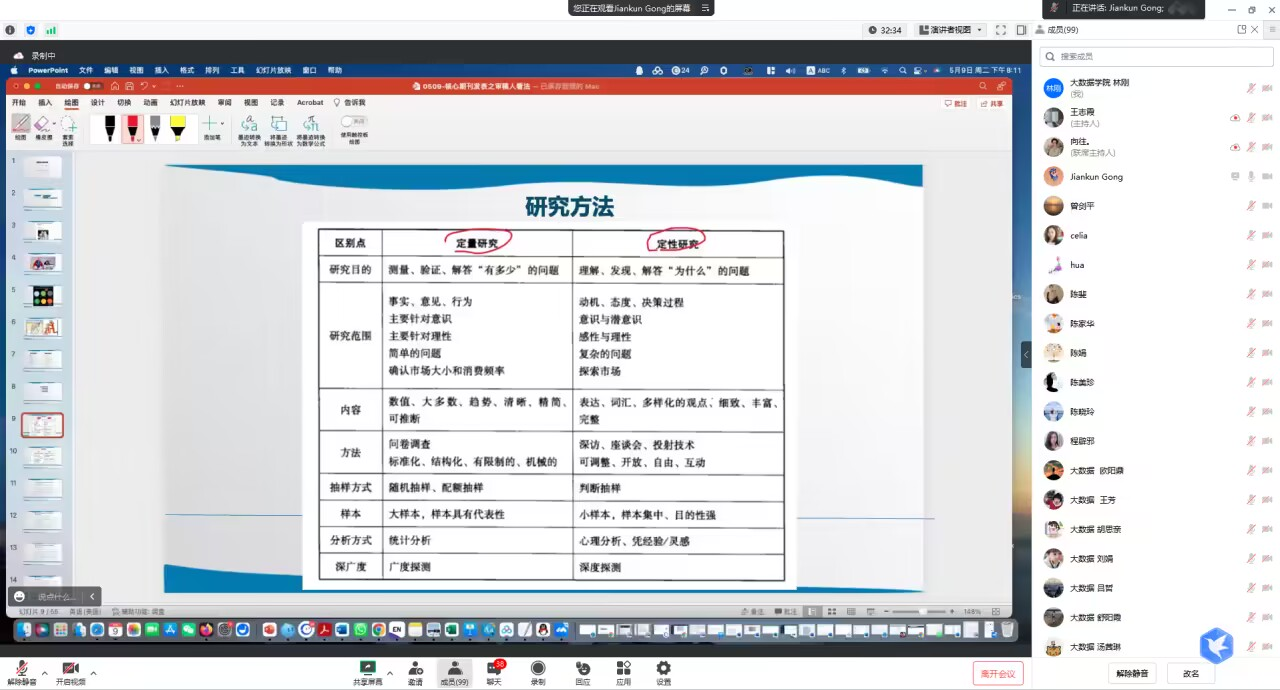The width and height of the screenshot is (1280, 690).
Task: Switch to the Design ribbon tab
Action: [97, 103]
